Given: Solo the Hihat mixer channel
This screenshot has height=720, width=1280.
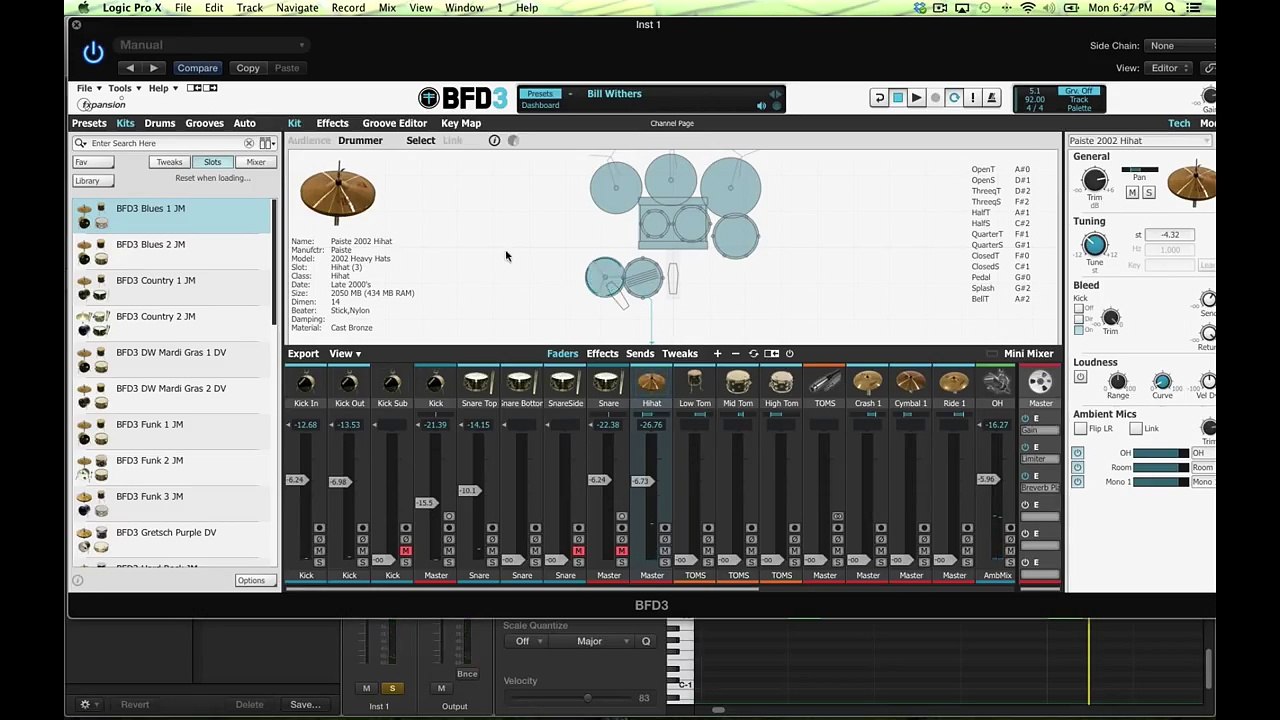Looking at the screenshot, I should point(664,562).
